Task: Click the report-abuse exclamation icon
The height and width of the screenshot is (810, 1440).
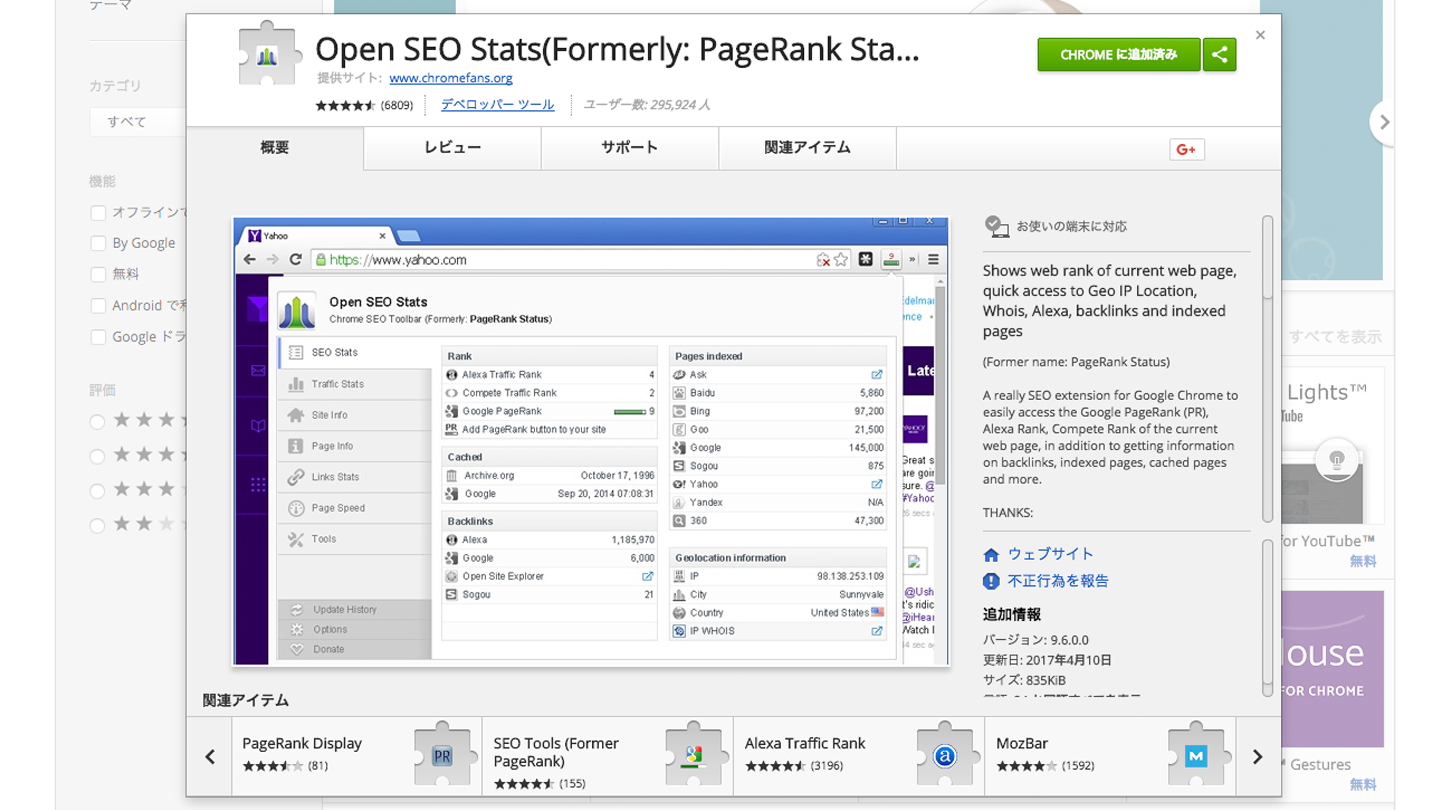Action: [x=991, y=581]
